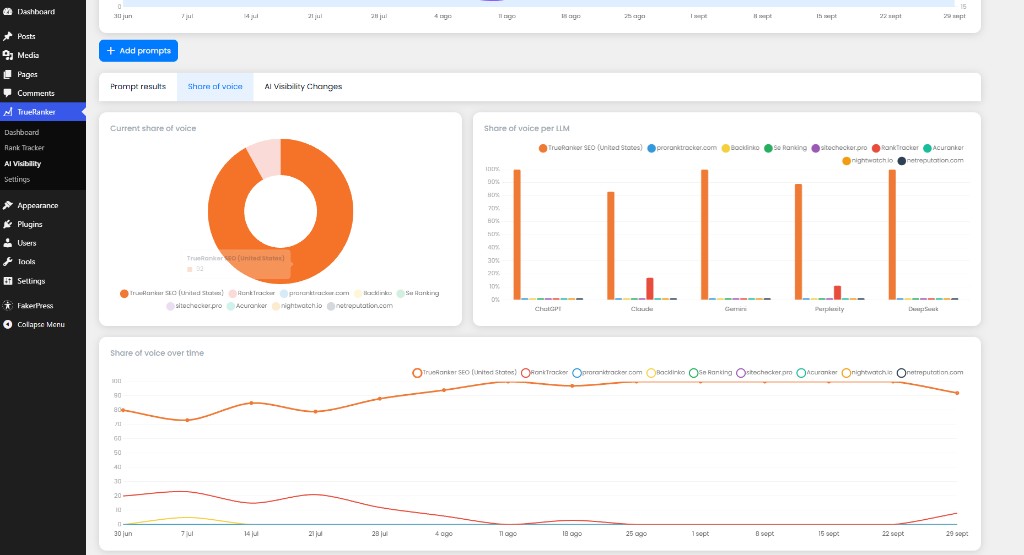
Task: Collapse the admin menu with the arrow icon
Action: pos(8,325)
